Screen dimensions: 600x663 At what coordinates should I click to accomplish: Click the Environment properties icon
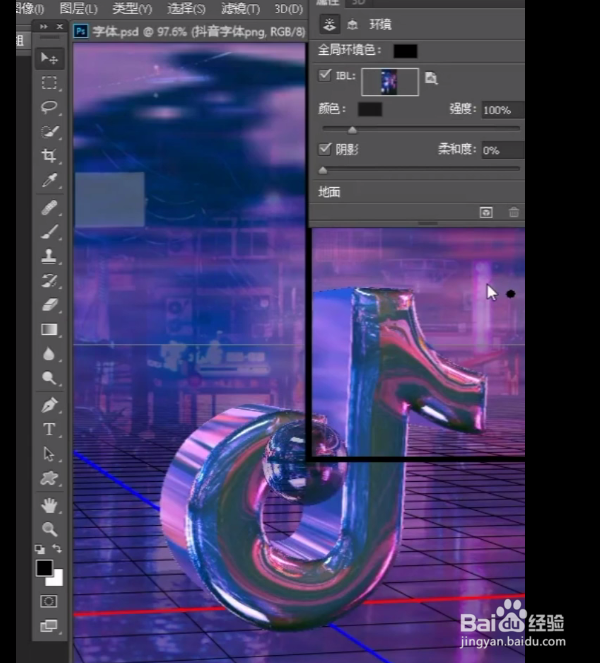(x=329, y=24)
